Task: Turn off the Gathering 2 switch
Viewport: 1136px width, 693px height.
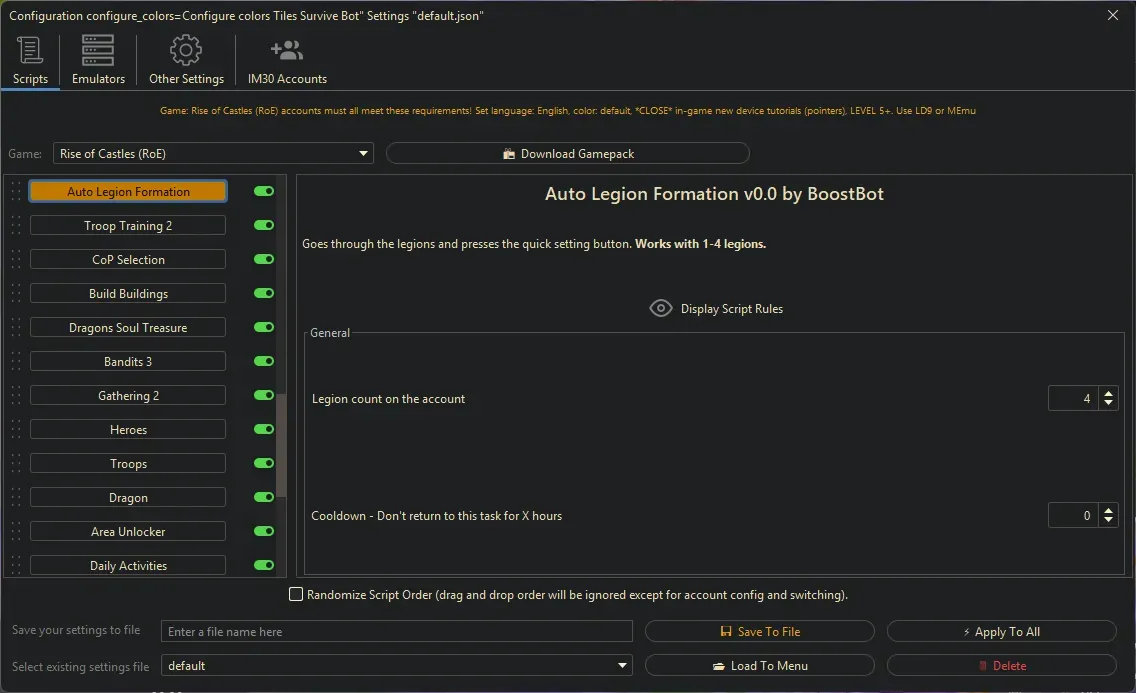Action: tap(264, 395)
